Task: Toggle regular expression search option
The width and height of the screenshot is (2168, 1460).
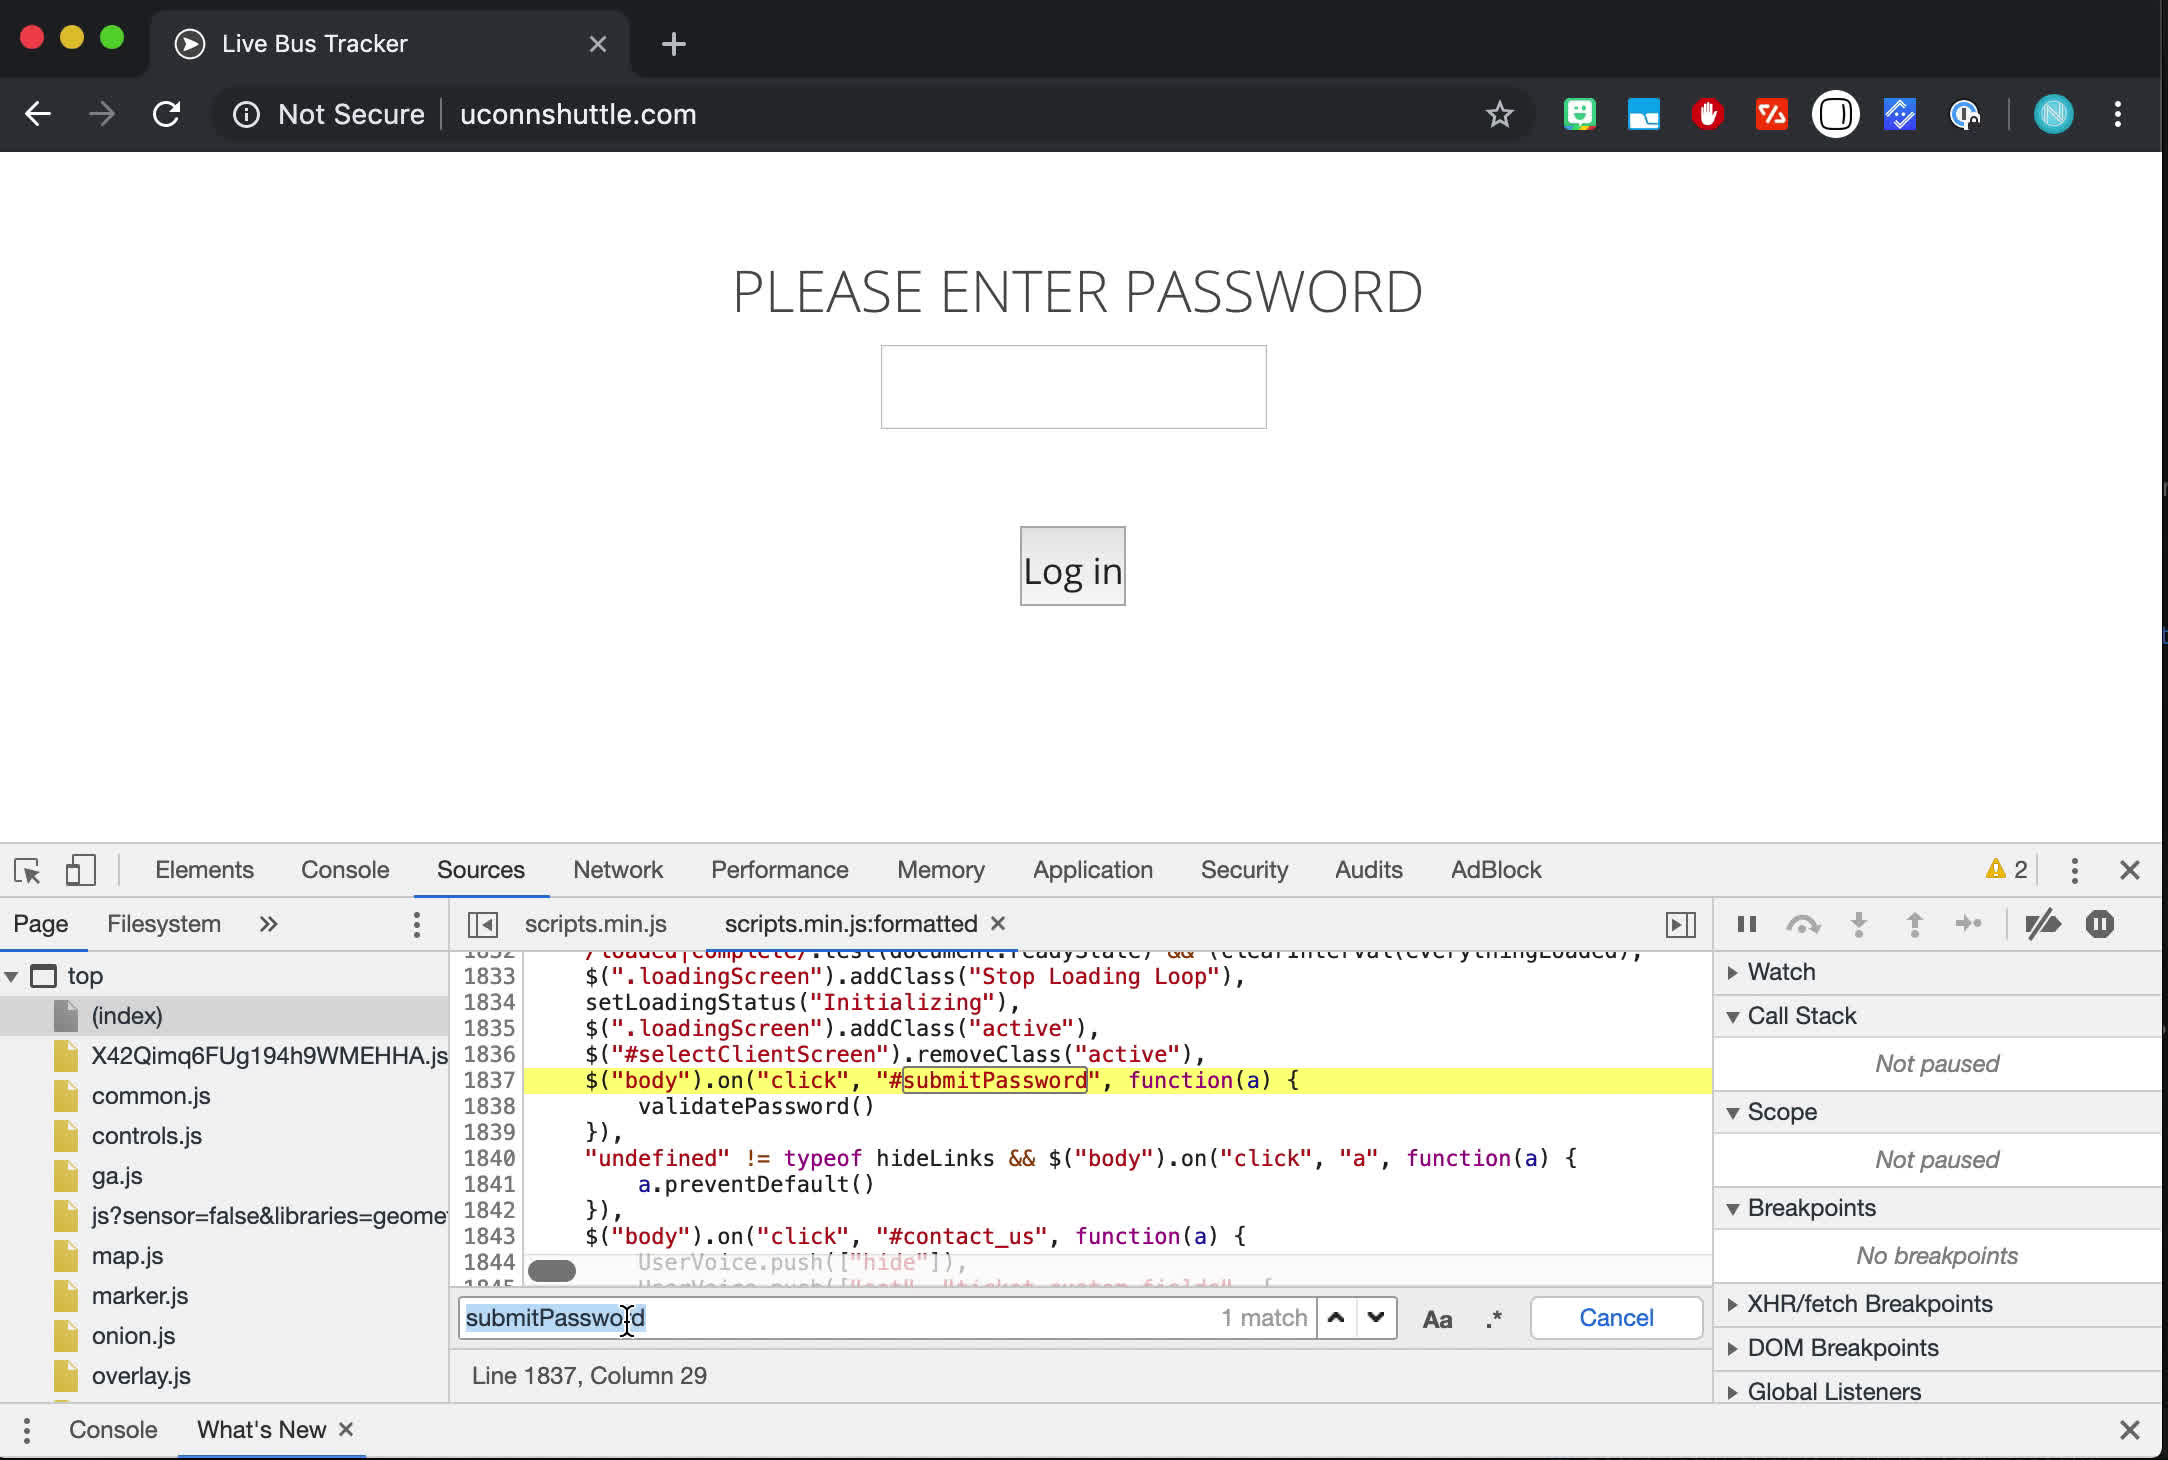Action: pos(1494,1319)
